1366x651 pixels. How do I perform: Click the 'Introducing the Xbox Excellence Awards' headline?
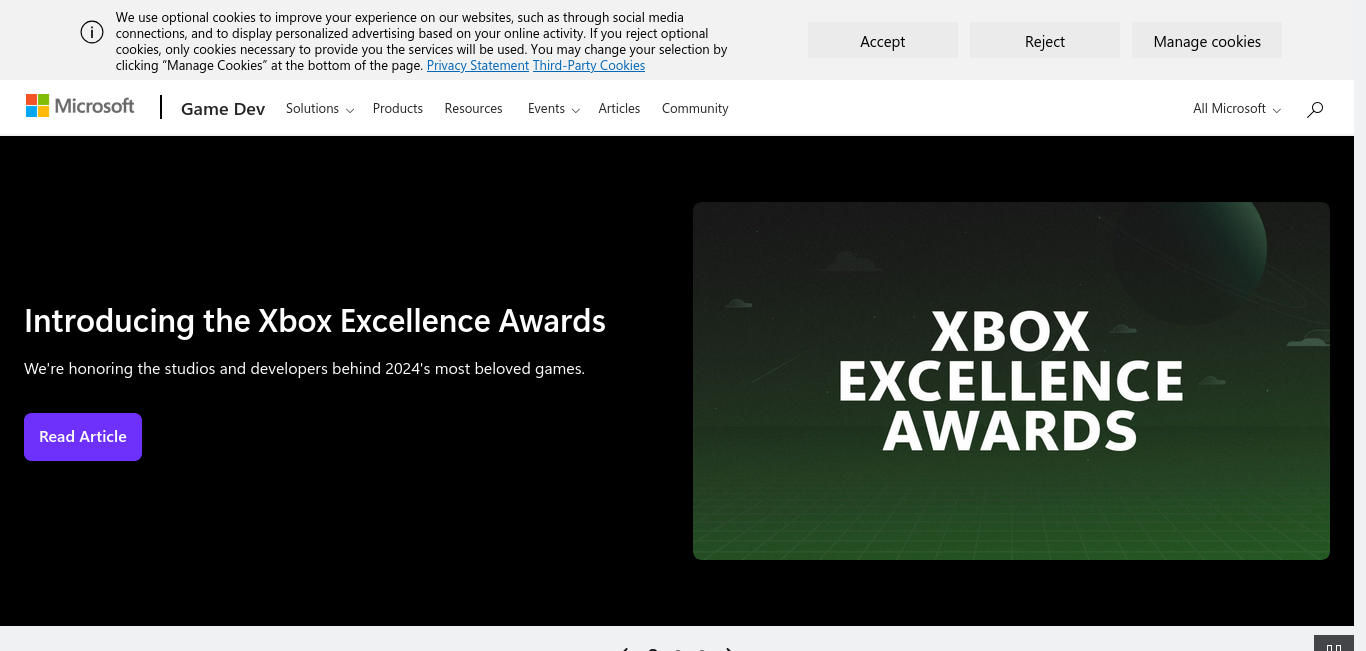pyautogui.click(x=315, y=320)
